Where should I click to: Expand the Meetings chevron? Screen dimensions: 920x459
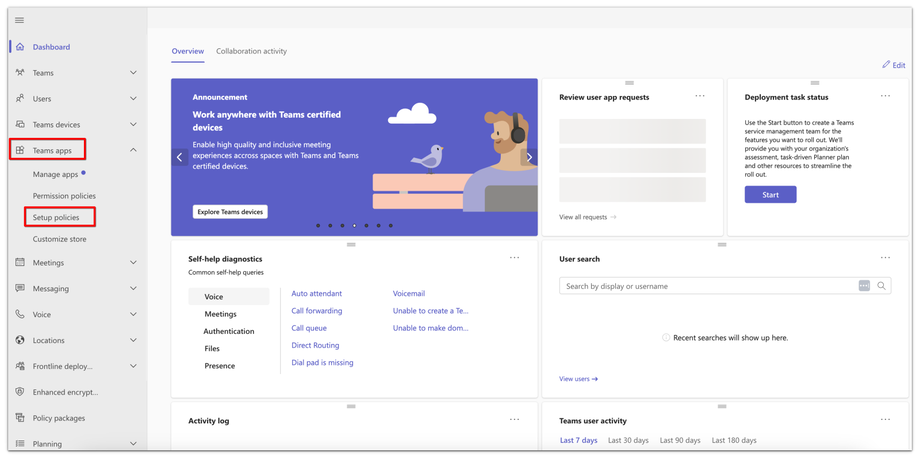tap(133, 262)
